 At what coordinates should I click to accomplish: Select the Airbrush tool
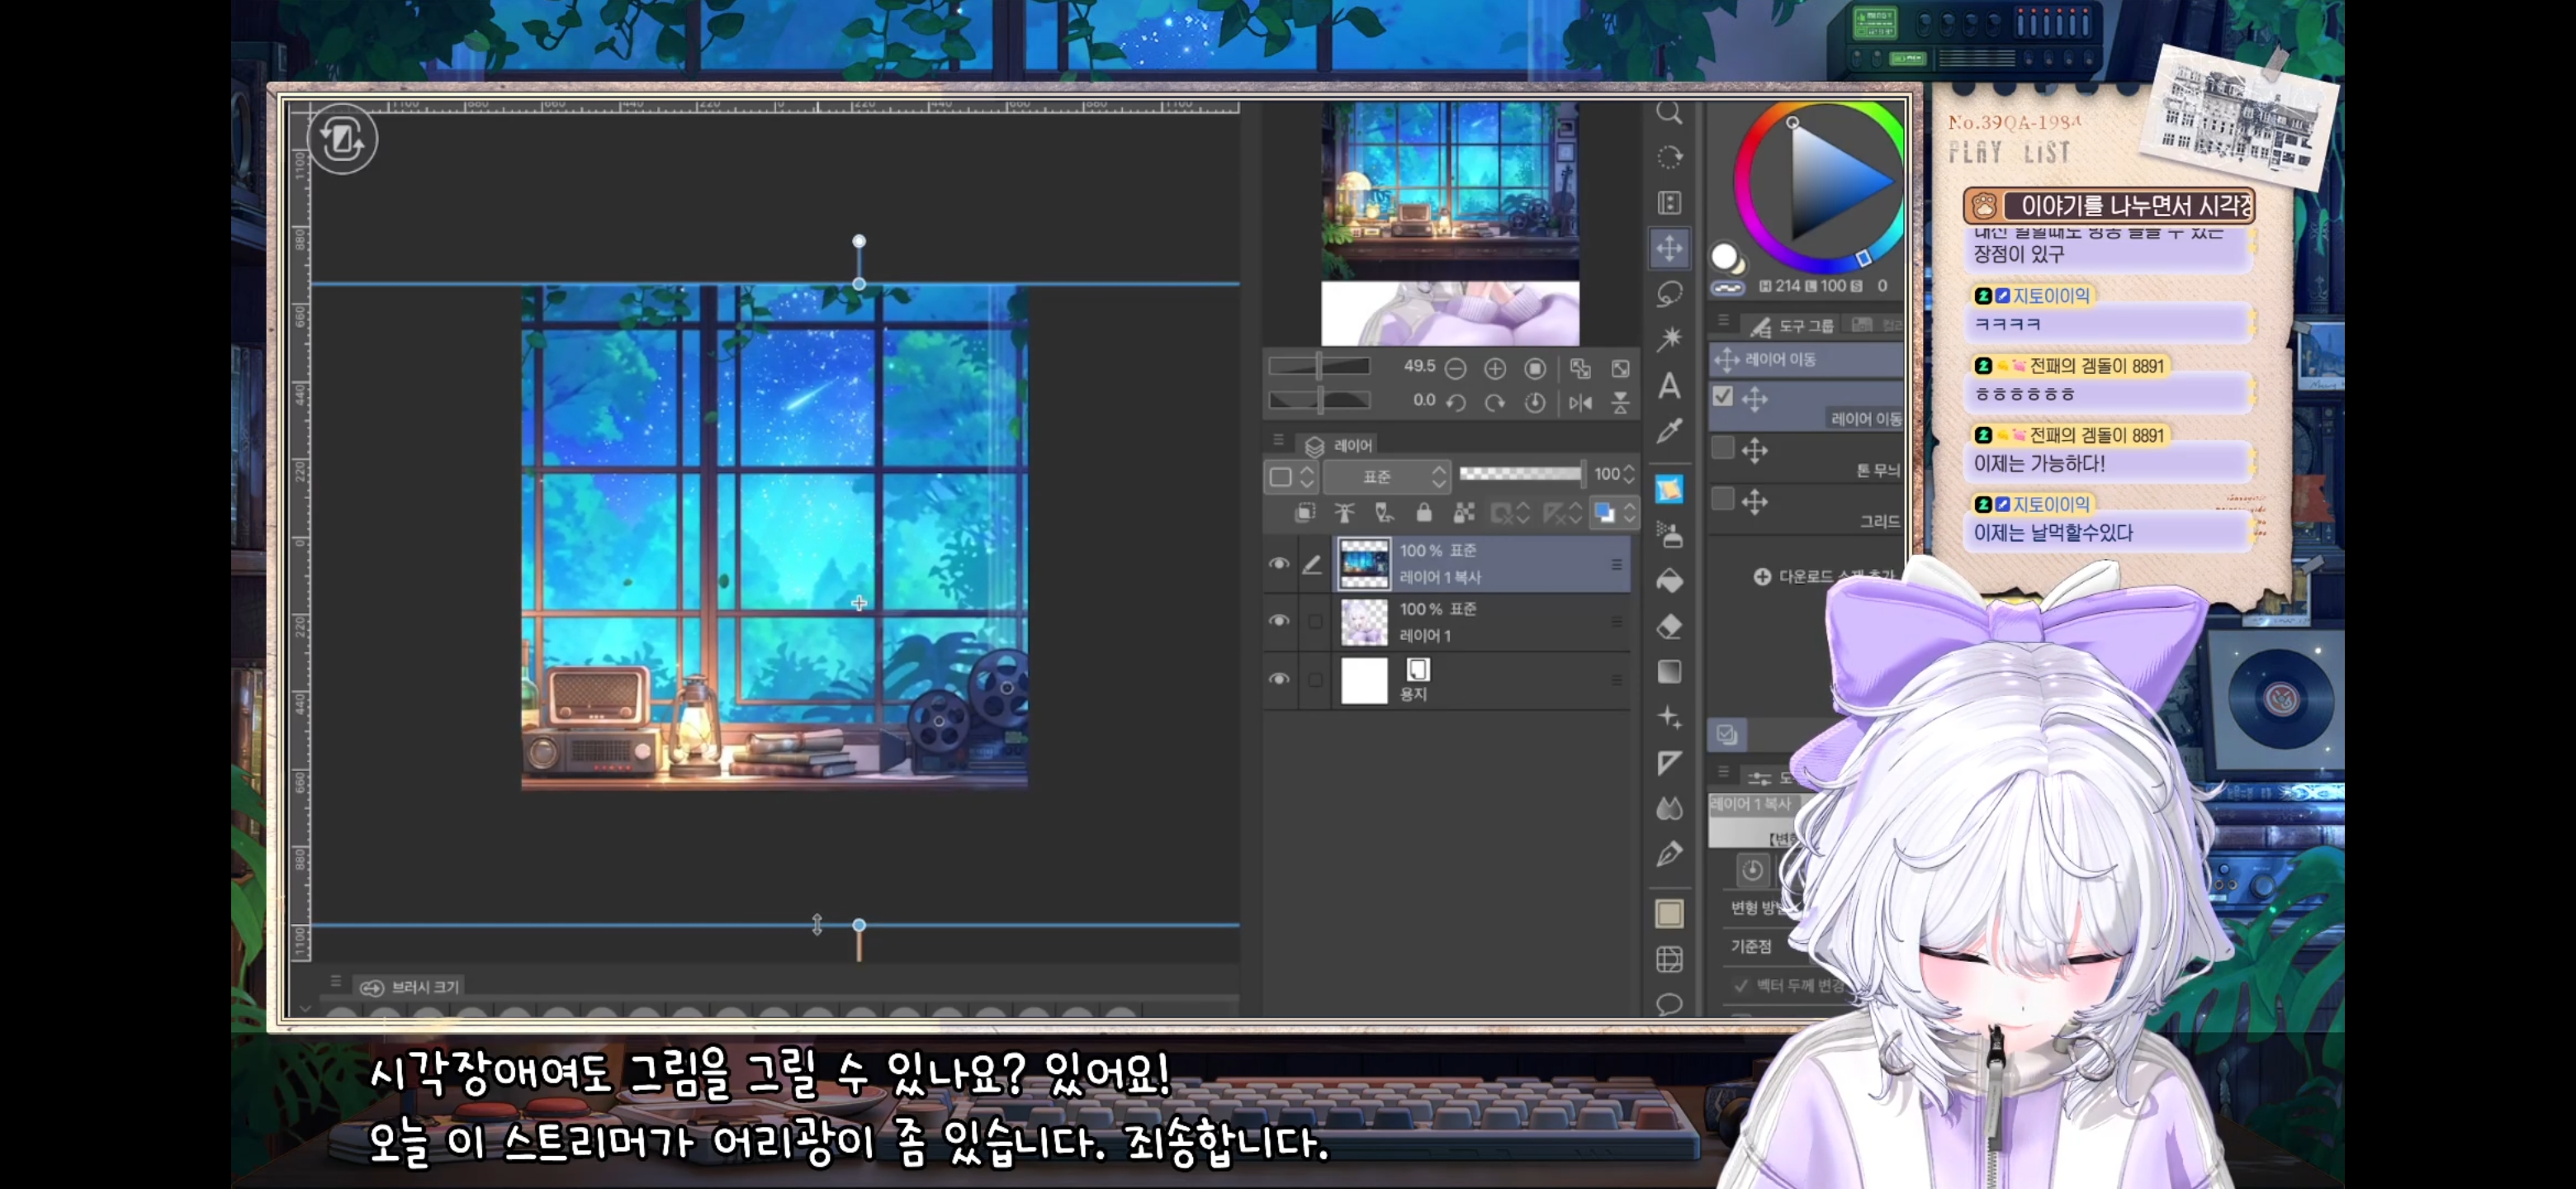pos(1669,535)
